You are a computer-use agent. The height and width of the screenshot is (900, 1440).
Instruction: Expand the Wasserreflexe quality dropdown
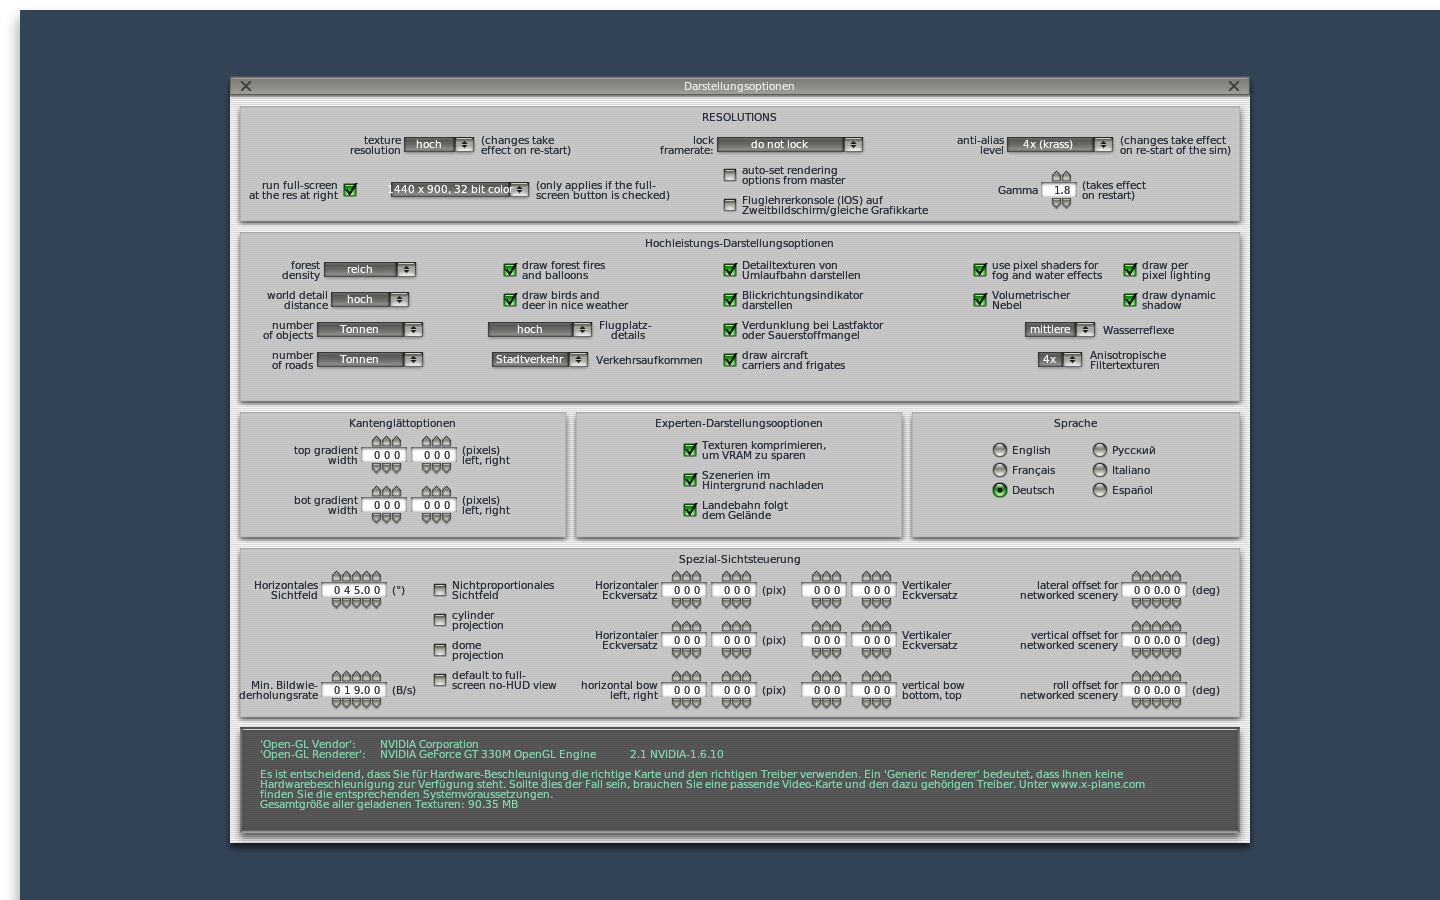pos(1059,330)
